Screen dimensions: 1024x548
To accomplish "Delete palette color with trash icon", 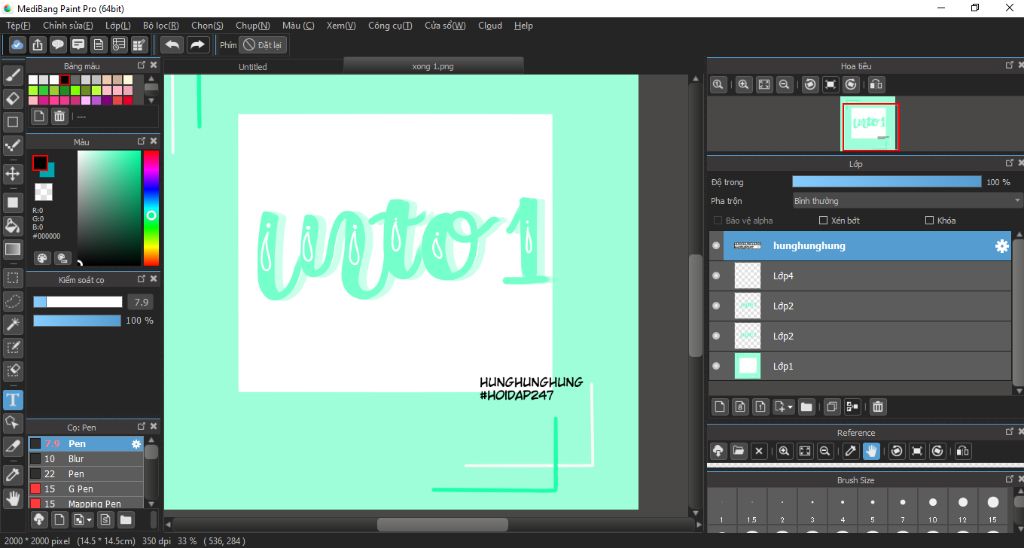I will 59,116.
